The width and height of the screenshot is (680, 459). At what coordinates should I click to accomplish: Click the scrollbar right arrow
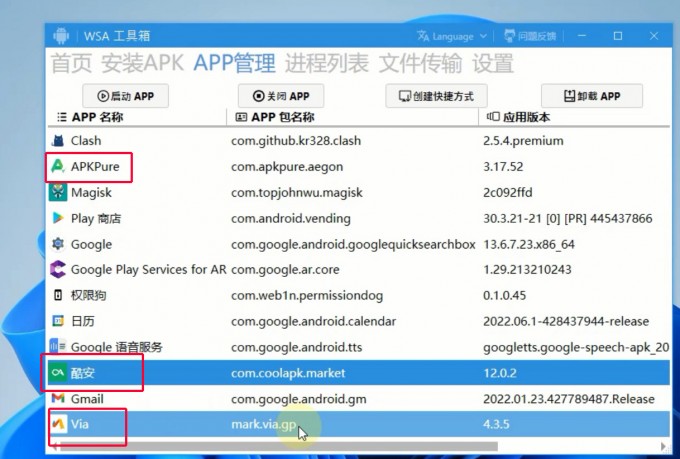click(664, 446)
